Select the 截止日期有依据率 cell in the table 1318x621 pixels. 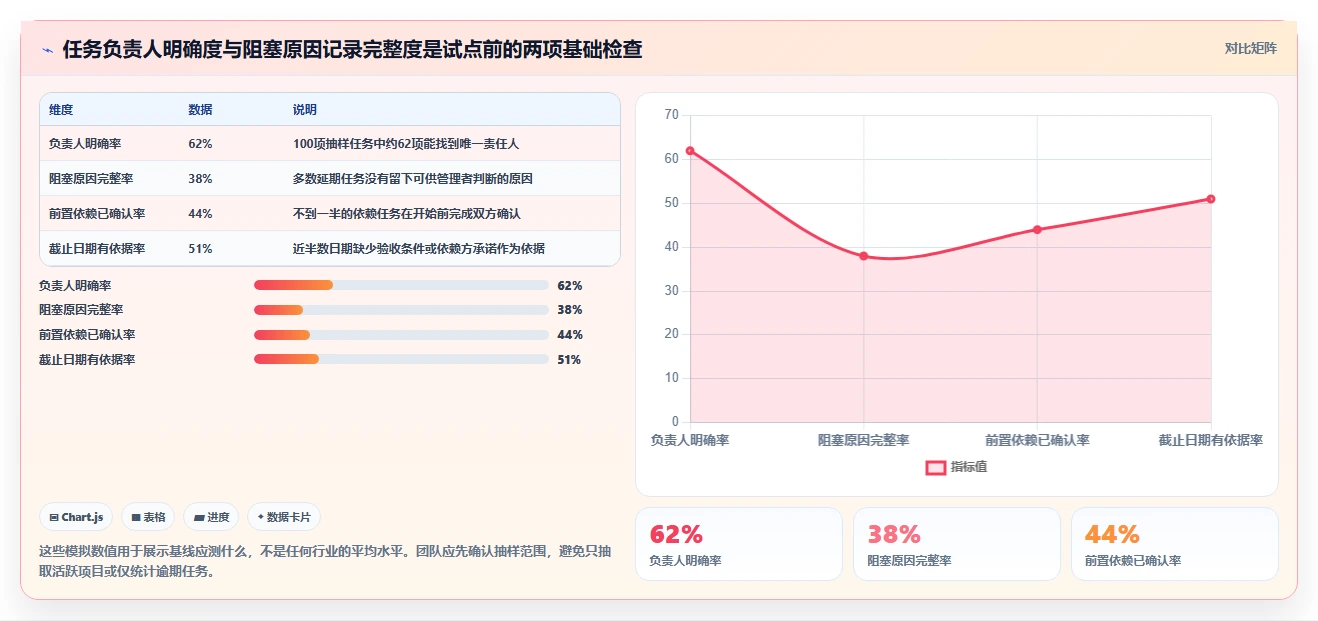coord(97,249)
